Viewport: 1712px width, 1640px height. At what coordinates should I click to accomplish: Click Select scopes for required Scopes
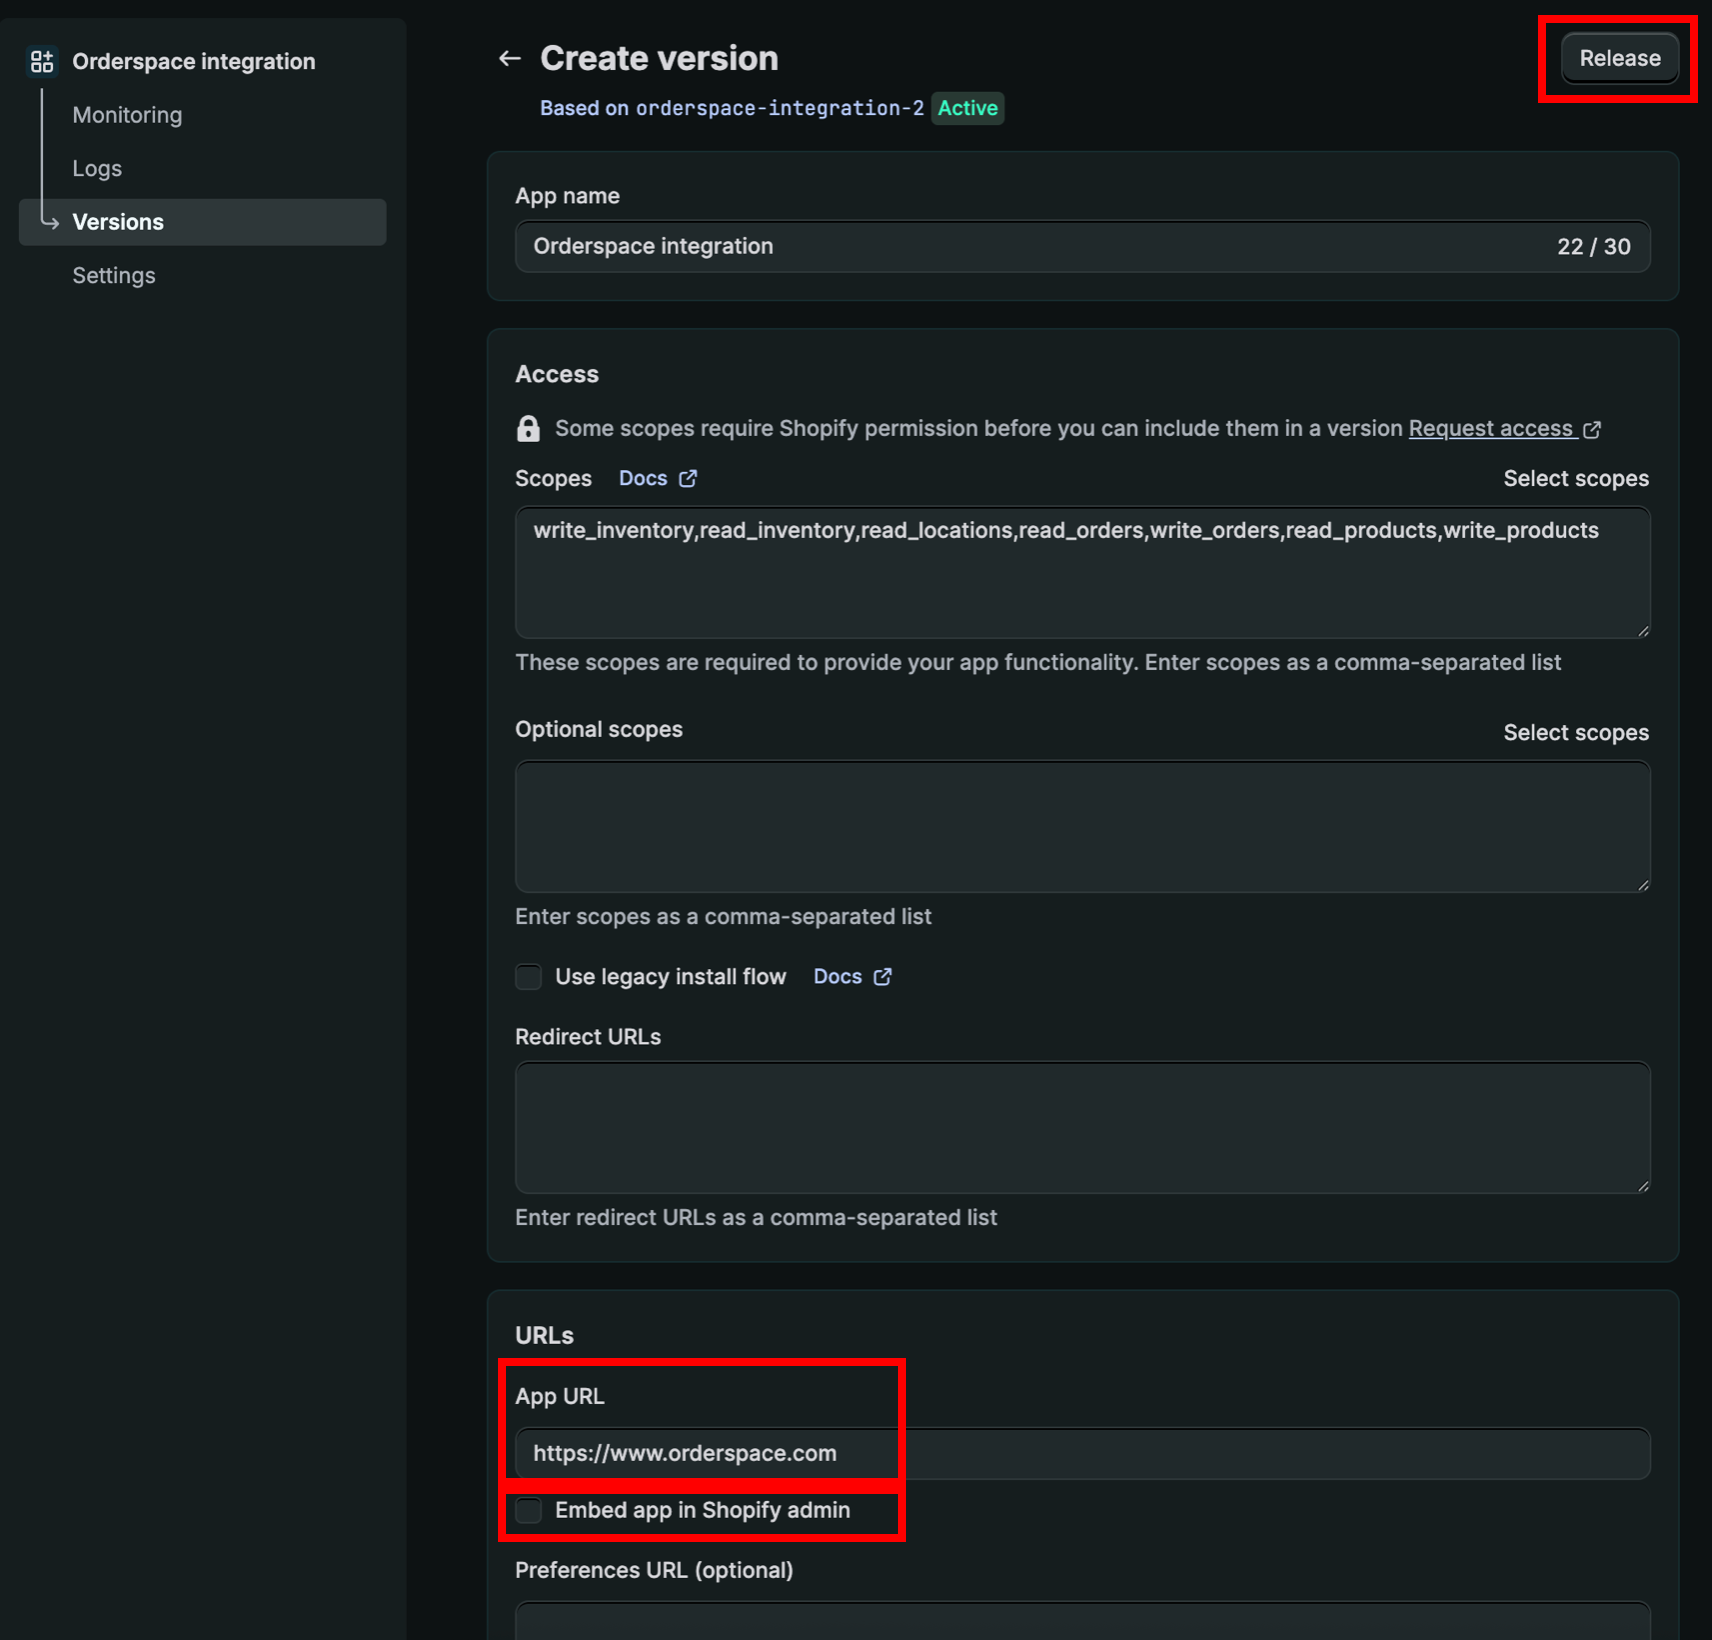tap(1576, 479)
